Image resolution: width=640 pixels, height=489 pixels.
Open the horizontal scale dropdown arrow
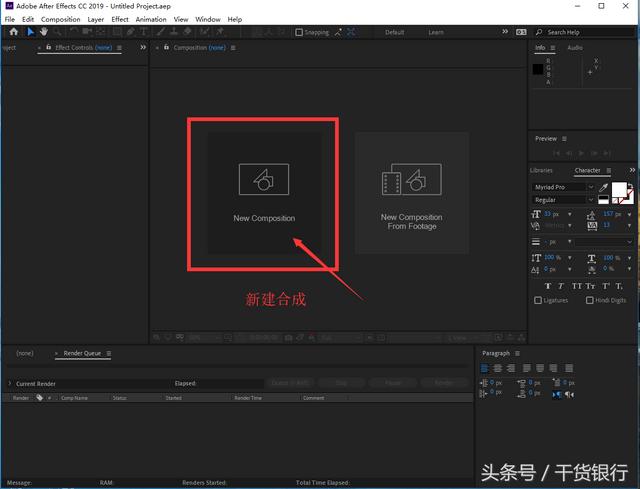tap(629, 258)
